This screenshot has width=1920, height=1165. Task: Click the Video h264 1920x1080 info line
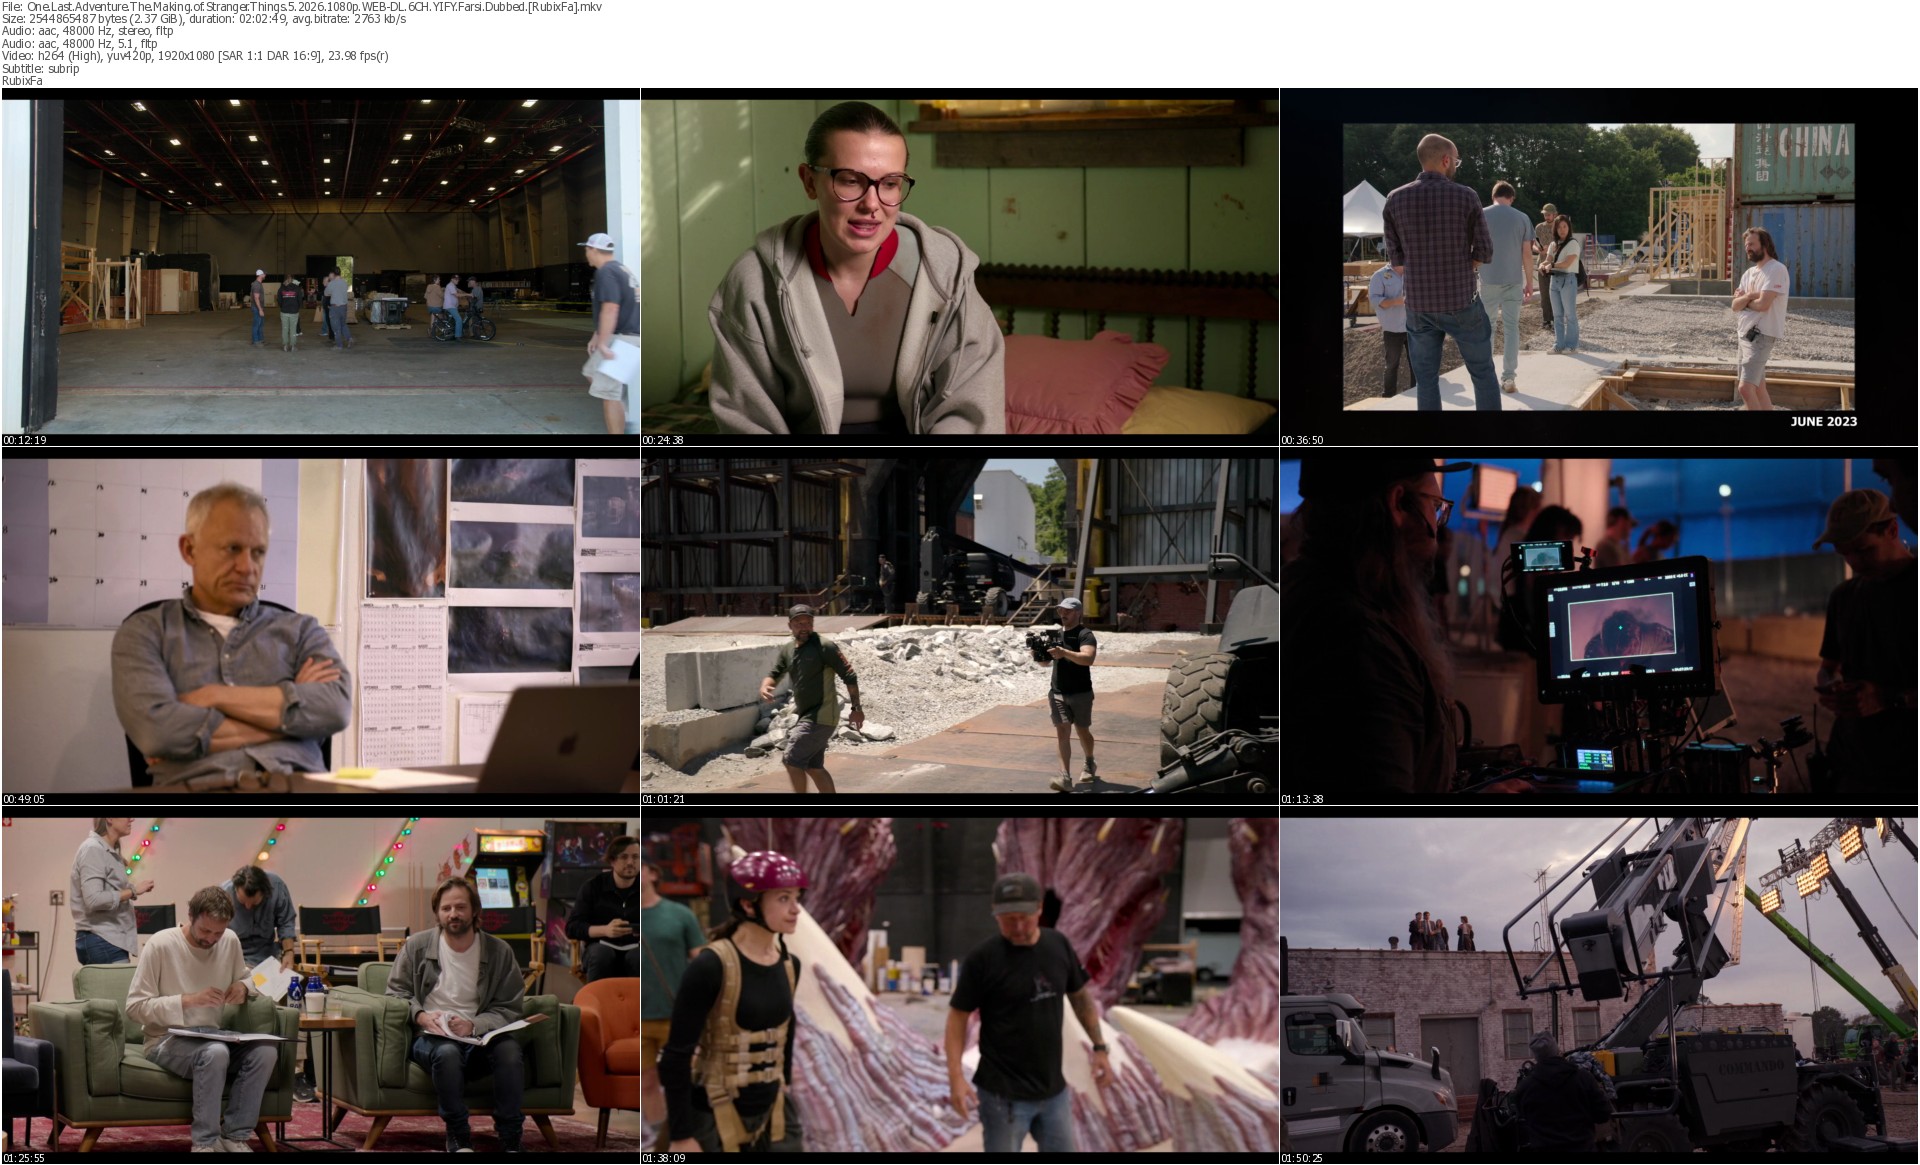pos(196,56)
